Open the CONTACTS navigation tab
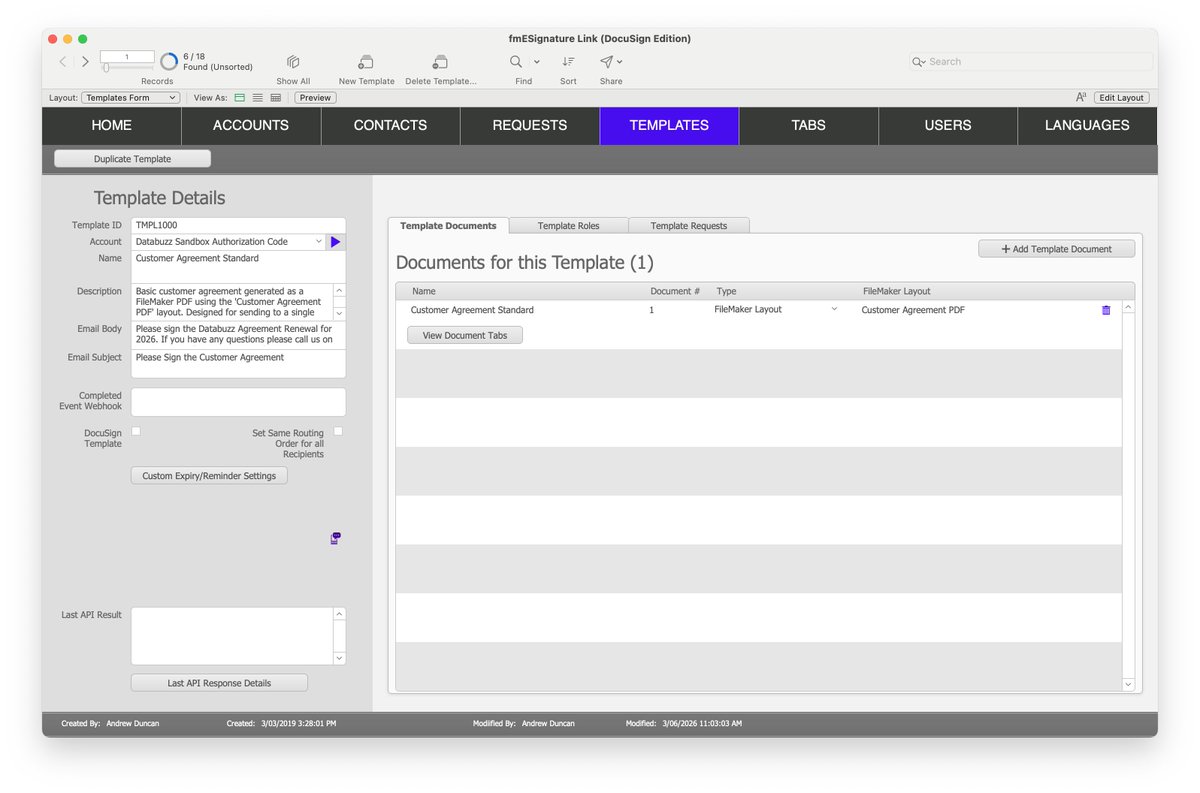The height and width of the screenshot is (793, 1200). pyautogui.click(x=390, y=125)
